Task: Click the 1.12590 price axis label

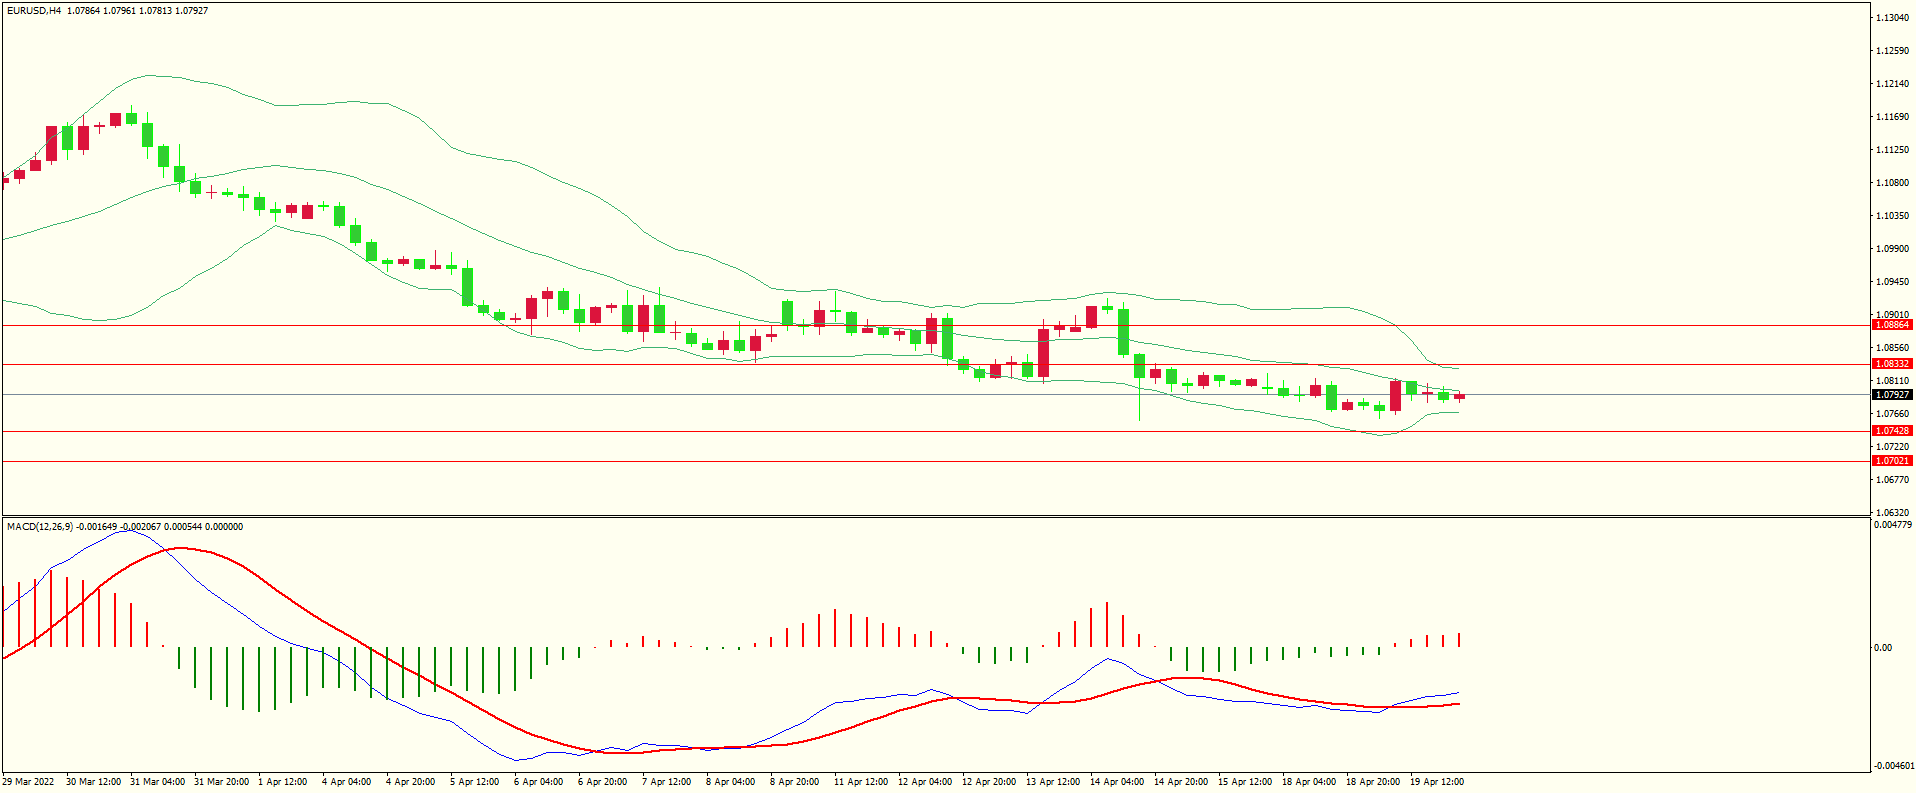Action: [x=1893, y=51]
